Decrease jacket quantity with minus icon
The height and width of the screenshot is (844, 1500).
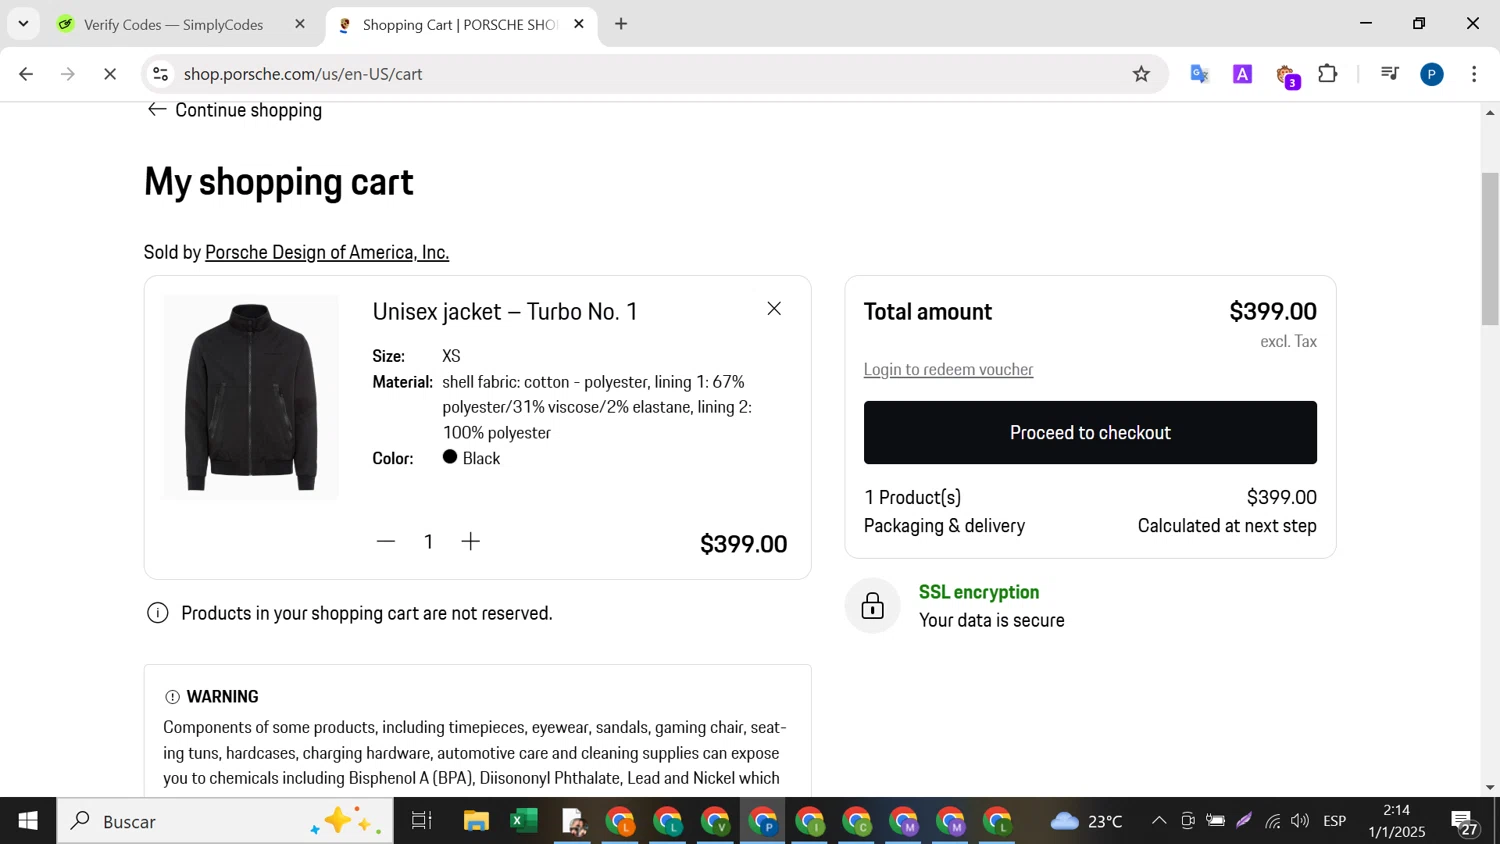point(386,541)
